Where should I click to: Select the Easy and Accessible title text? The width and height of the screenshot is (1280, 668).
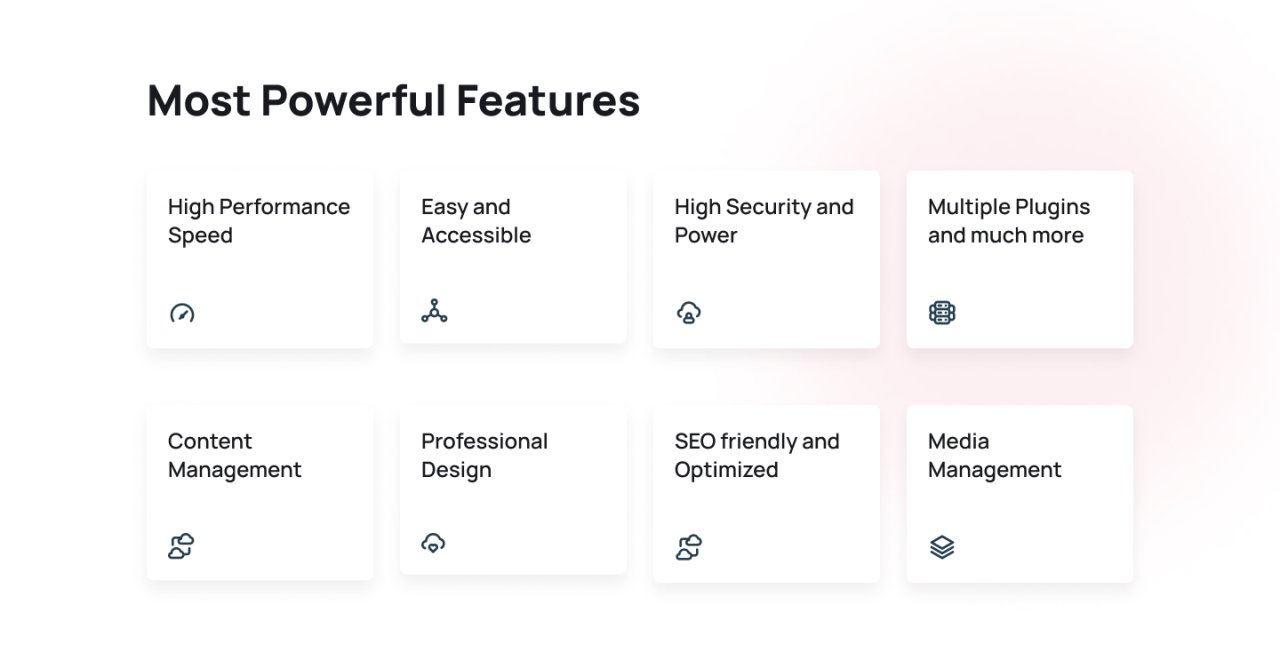click(x=476, y=221)
